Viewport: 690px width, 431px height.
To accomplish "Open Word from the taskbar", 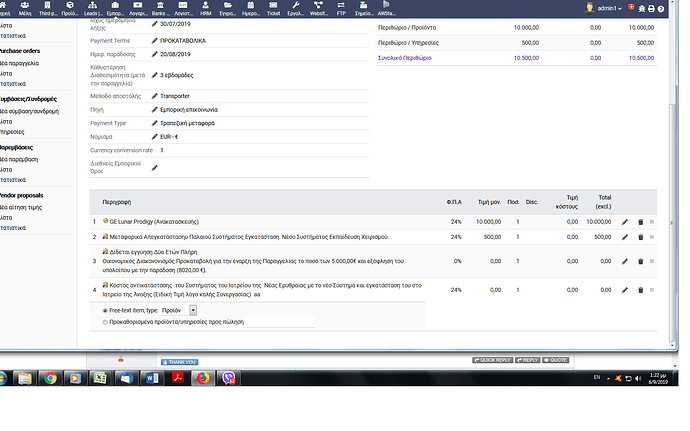I will pyautogui.click(x=151, y=378).
